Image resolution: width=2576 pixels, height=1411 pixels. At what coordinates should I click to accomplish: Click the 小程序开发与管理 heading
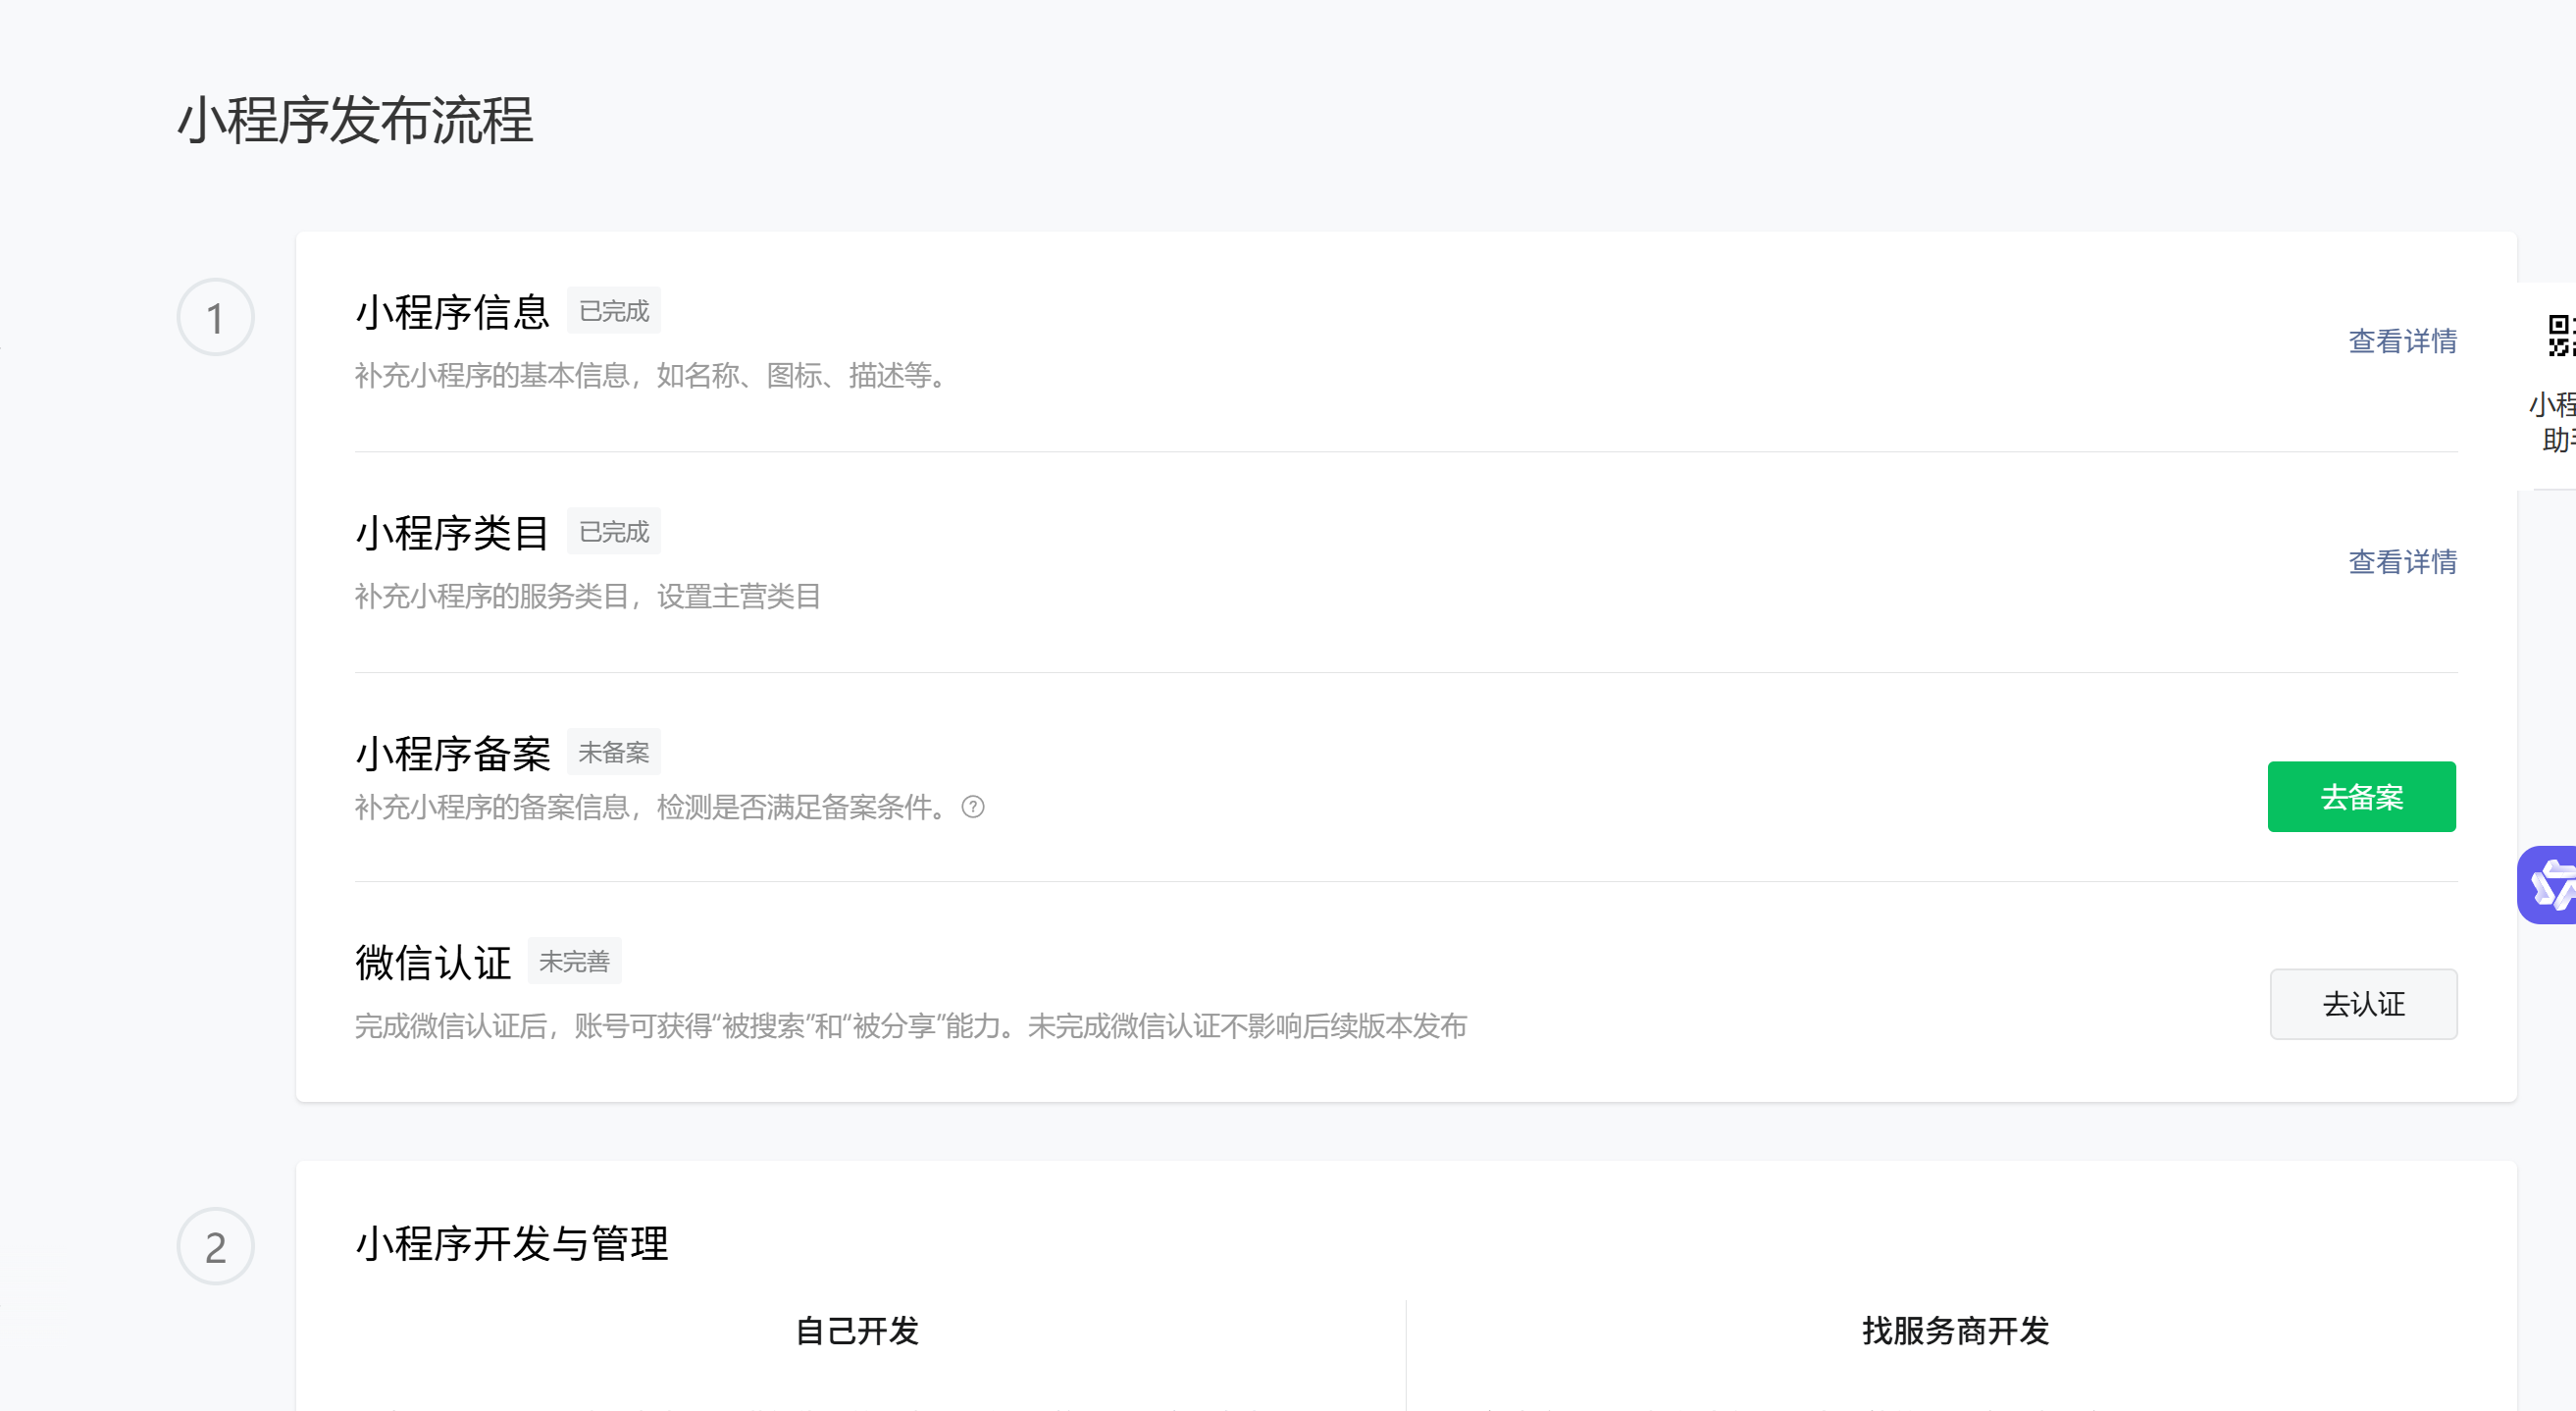[512, 1244]
